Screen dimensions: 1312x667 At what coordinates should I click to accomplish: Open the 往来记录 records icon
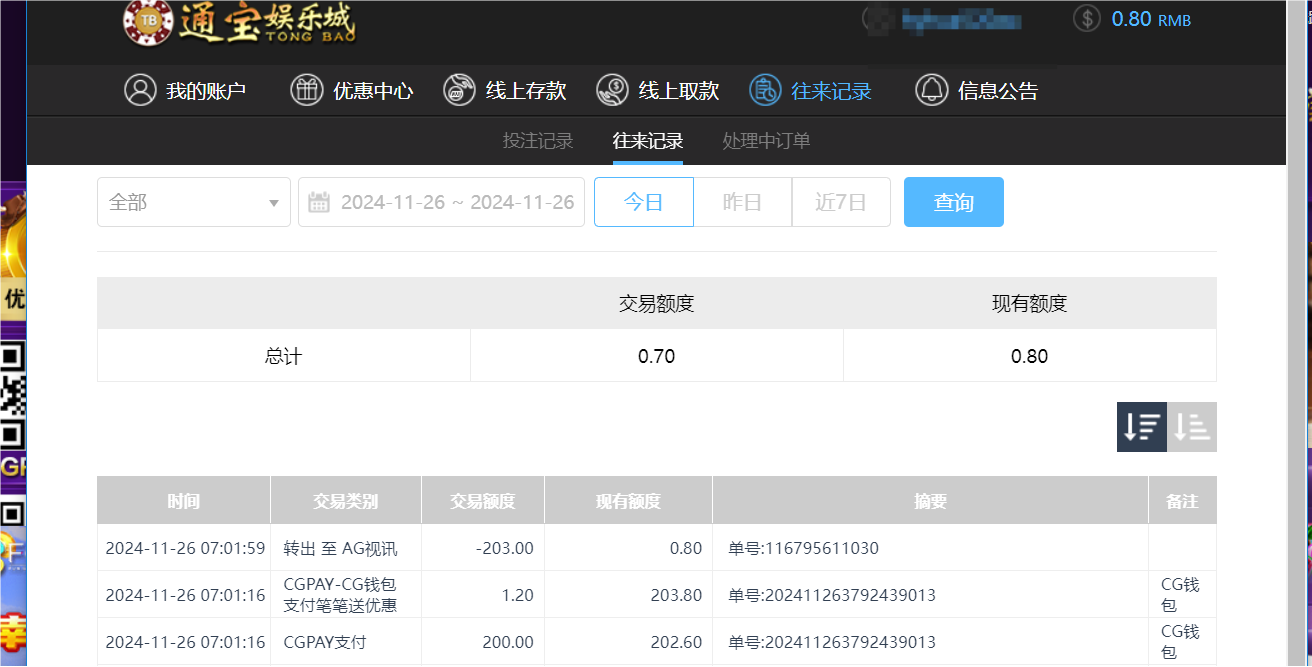[765, 90]
